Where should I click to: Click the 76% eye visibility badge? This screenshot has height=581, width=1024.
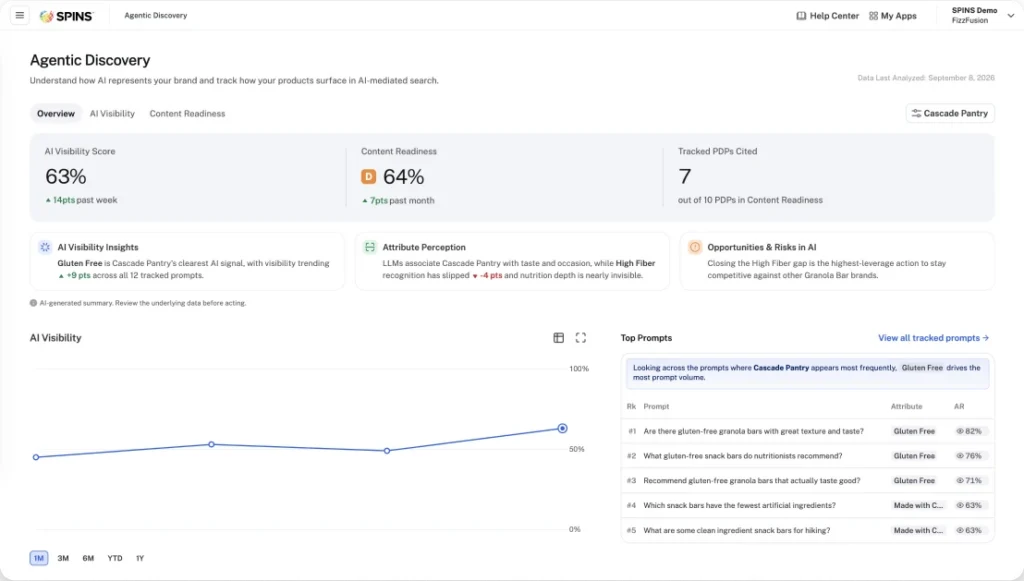point(969,456)
